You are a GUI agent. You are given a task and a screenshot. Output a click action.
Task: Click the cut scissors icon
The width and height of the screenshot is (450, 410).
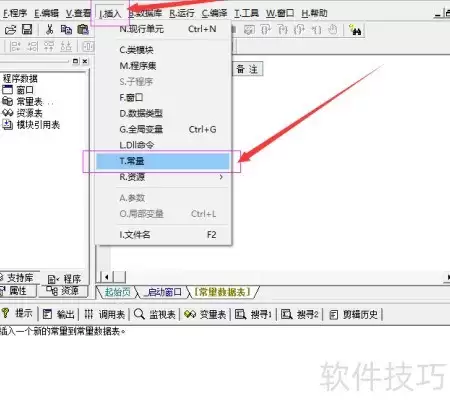pos(49,30)
